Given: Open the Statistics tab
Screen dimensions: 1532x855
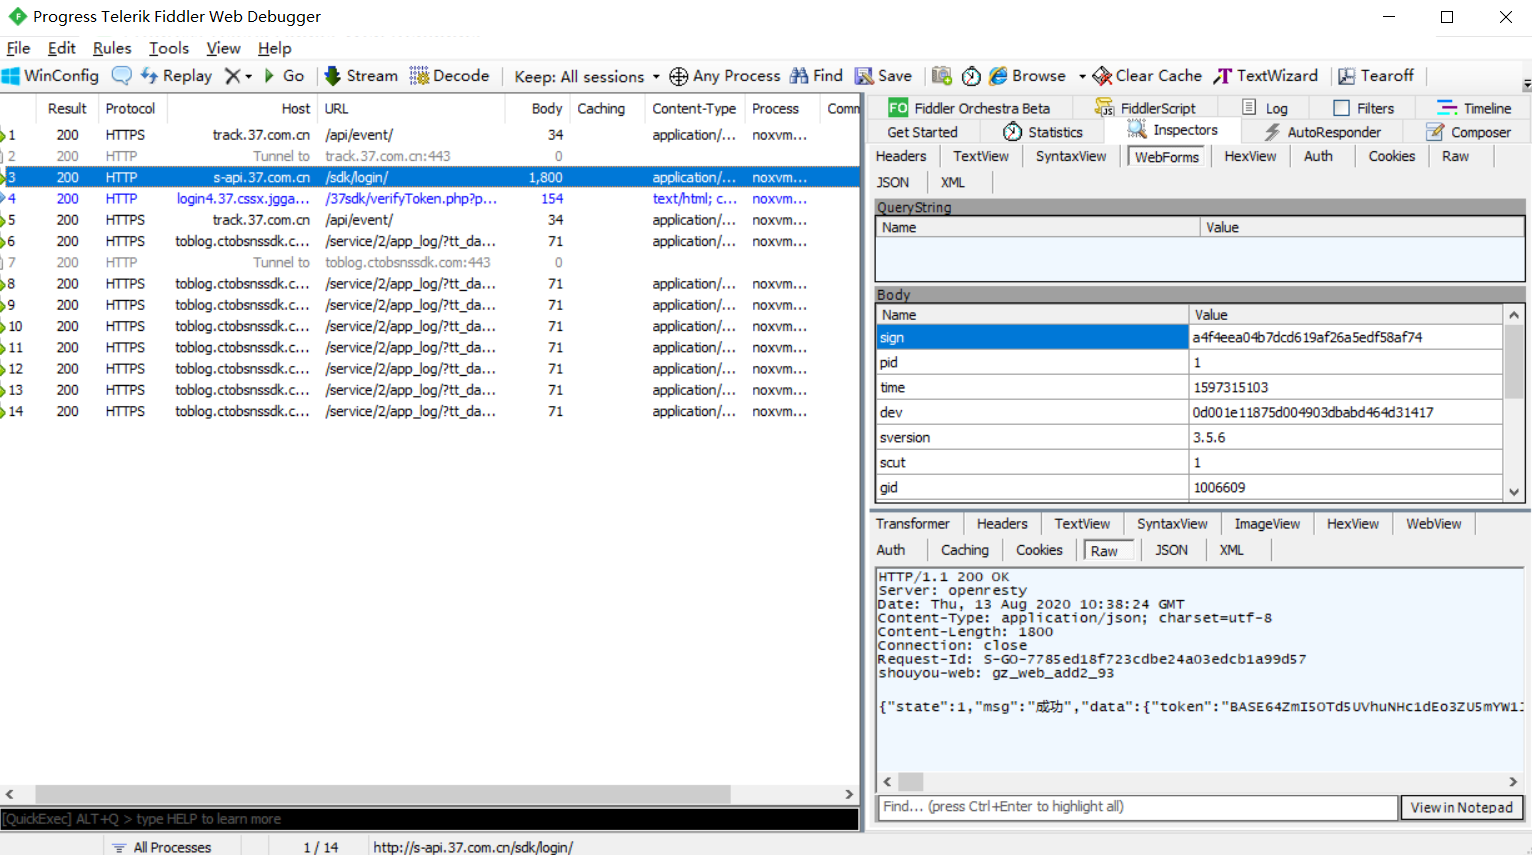Looking at the screenshot, I should (x=1043, y=132).
